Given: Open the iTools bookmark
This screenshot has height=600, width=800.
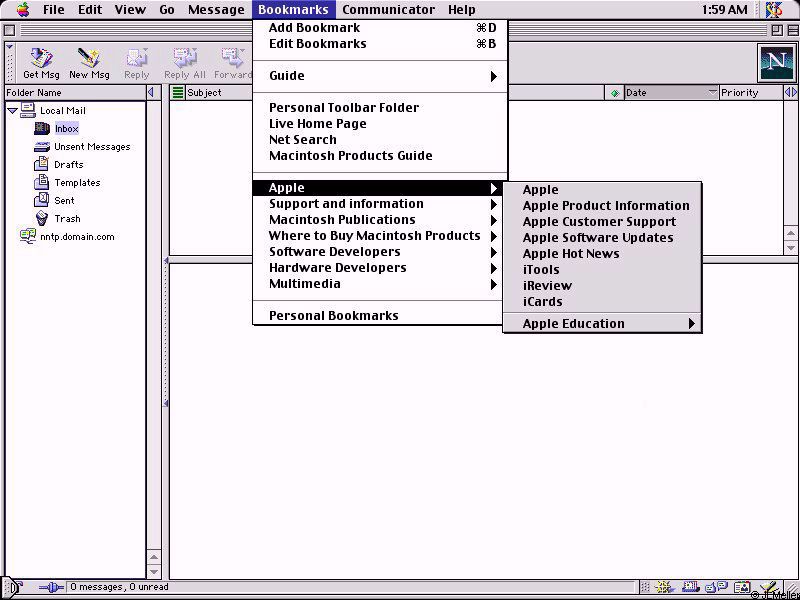Looking at the screenshot, I should [x=541, y=270].
